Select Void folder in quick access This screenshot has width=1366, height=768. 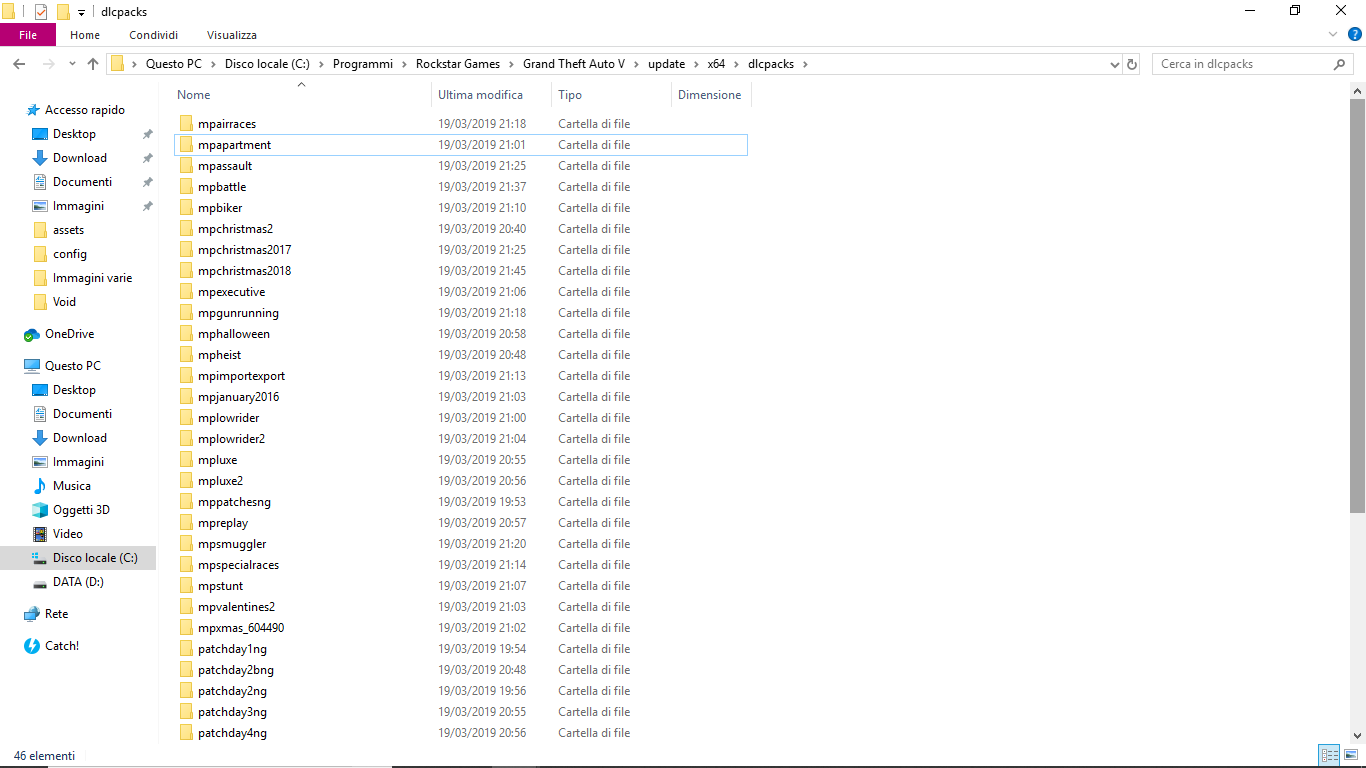click(x=64, y=302)
